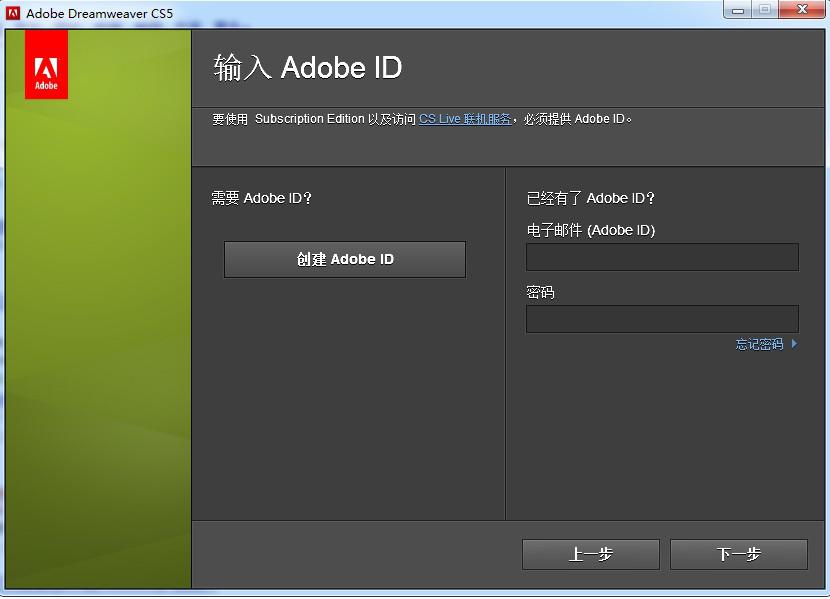Close the Adobe Dreamweaver CS5 window
This screenshot has width=830, height=599.
[x=802, y=10]
